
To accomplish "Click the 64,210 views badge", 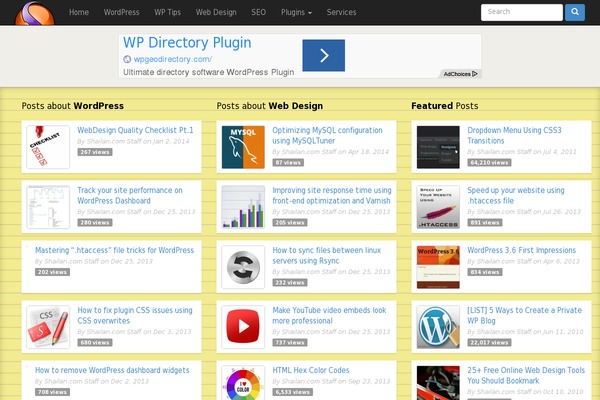I will [x=489, y=163].
